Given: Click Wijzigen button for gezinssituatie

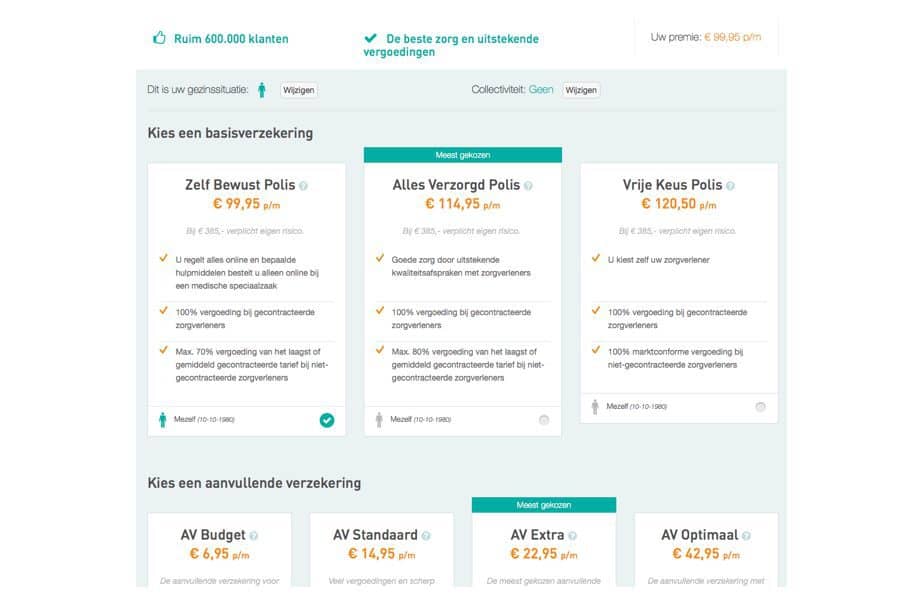Looking at the screenshot, I should (299, 90).
